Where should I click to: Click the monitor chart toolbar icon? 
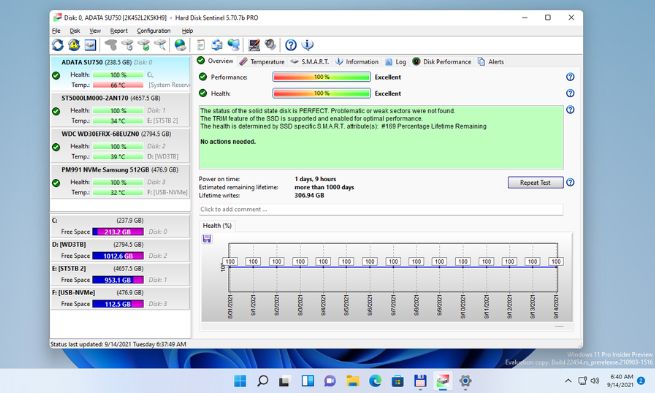[x=254, y=45]
